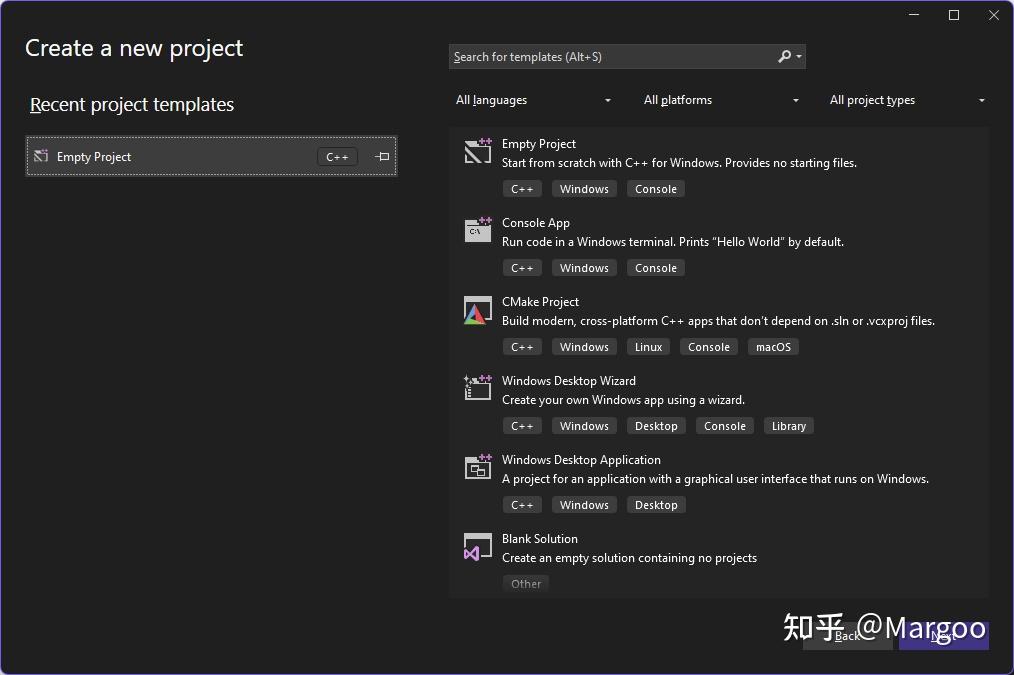Viewport: 1014px width, 675px height.
Task: Select recent Empty Project template row
Action: coord(211,156)
